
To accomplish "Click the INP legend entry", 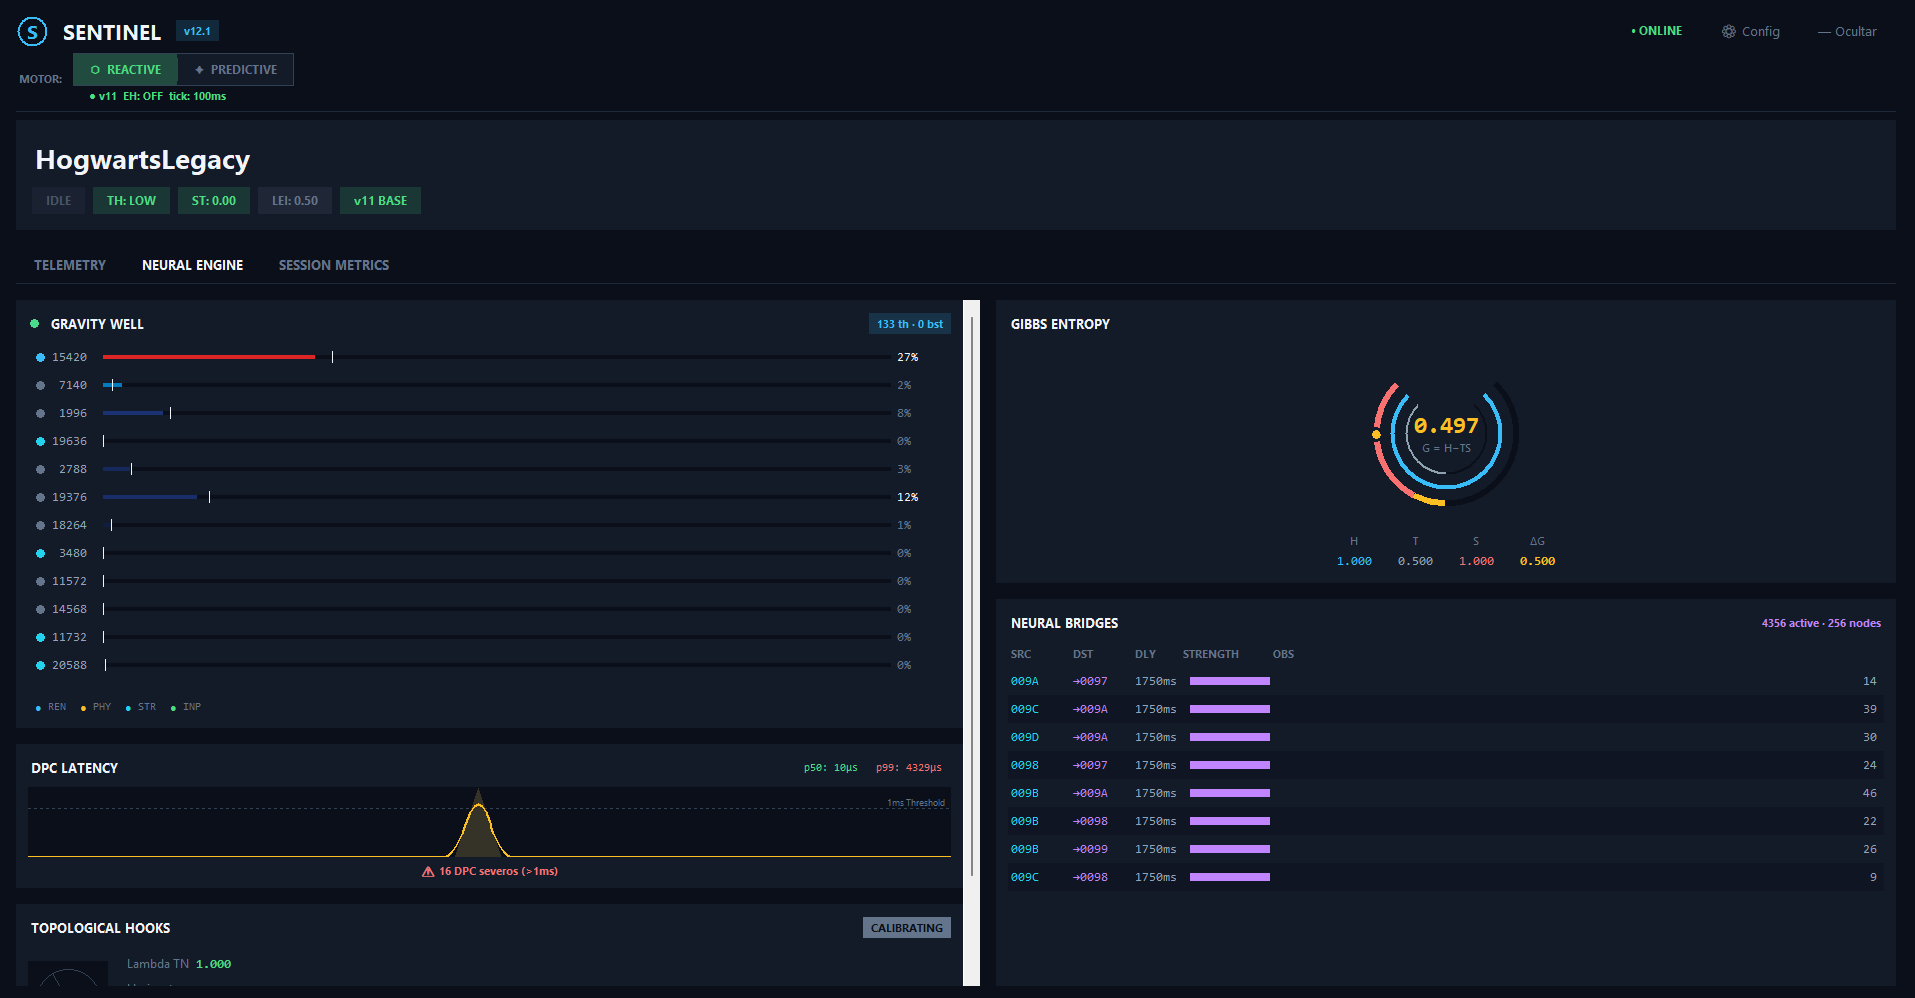I will (186, 707).
